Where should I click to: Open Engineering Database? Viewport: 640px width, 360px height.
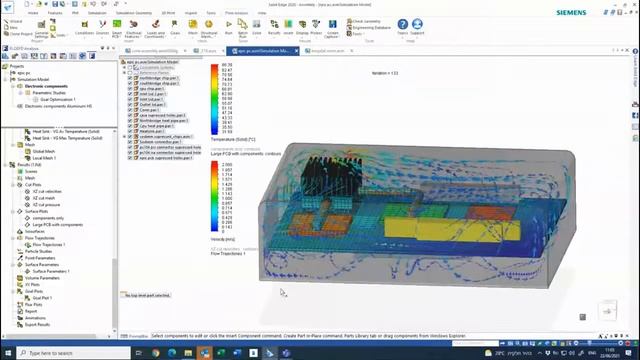click(369, 28)
